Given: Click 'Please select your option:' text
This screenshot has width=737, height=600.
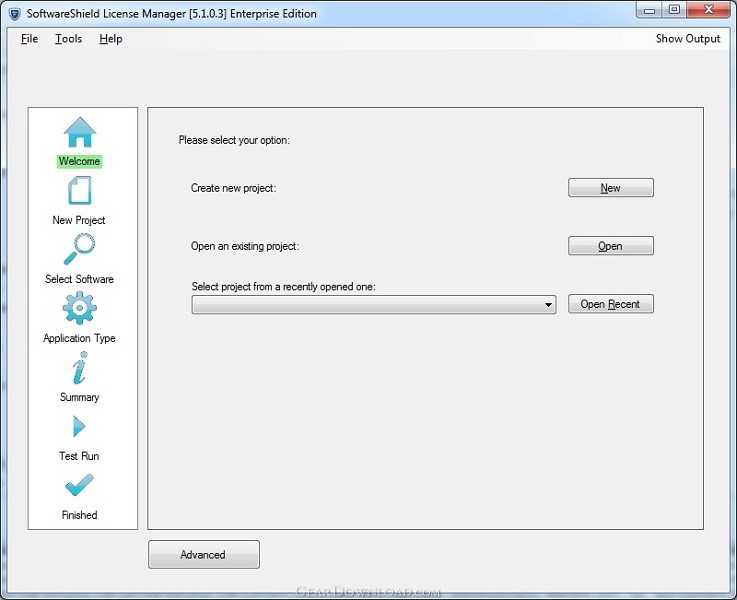Looking at the screenshot, I should 234,140.
